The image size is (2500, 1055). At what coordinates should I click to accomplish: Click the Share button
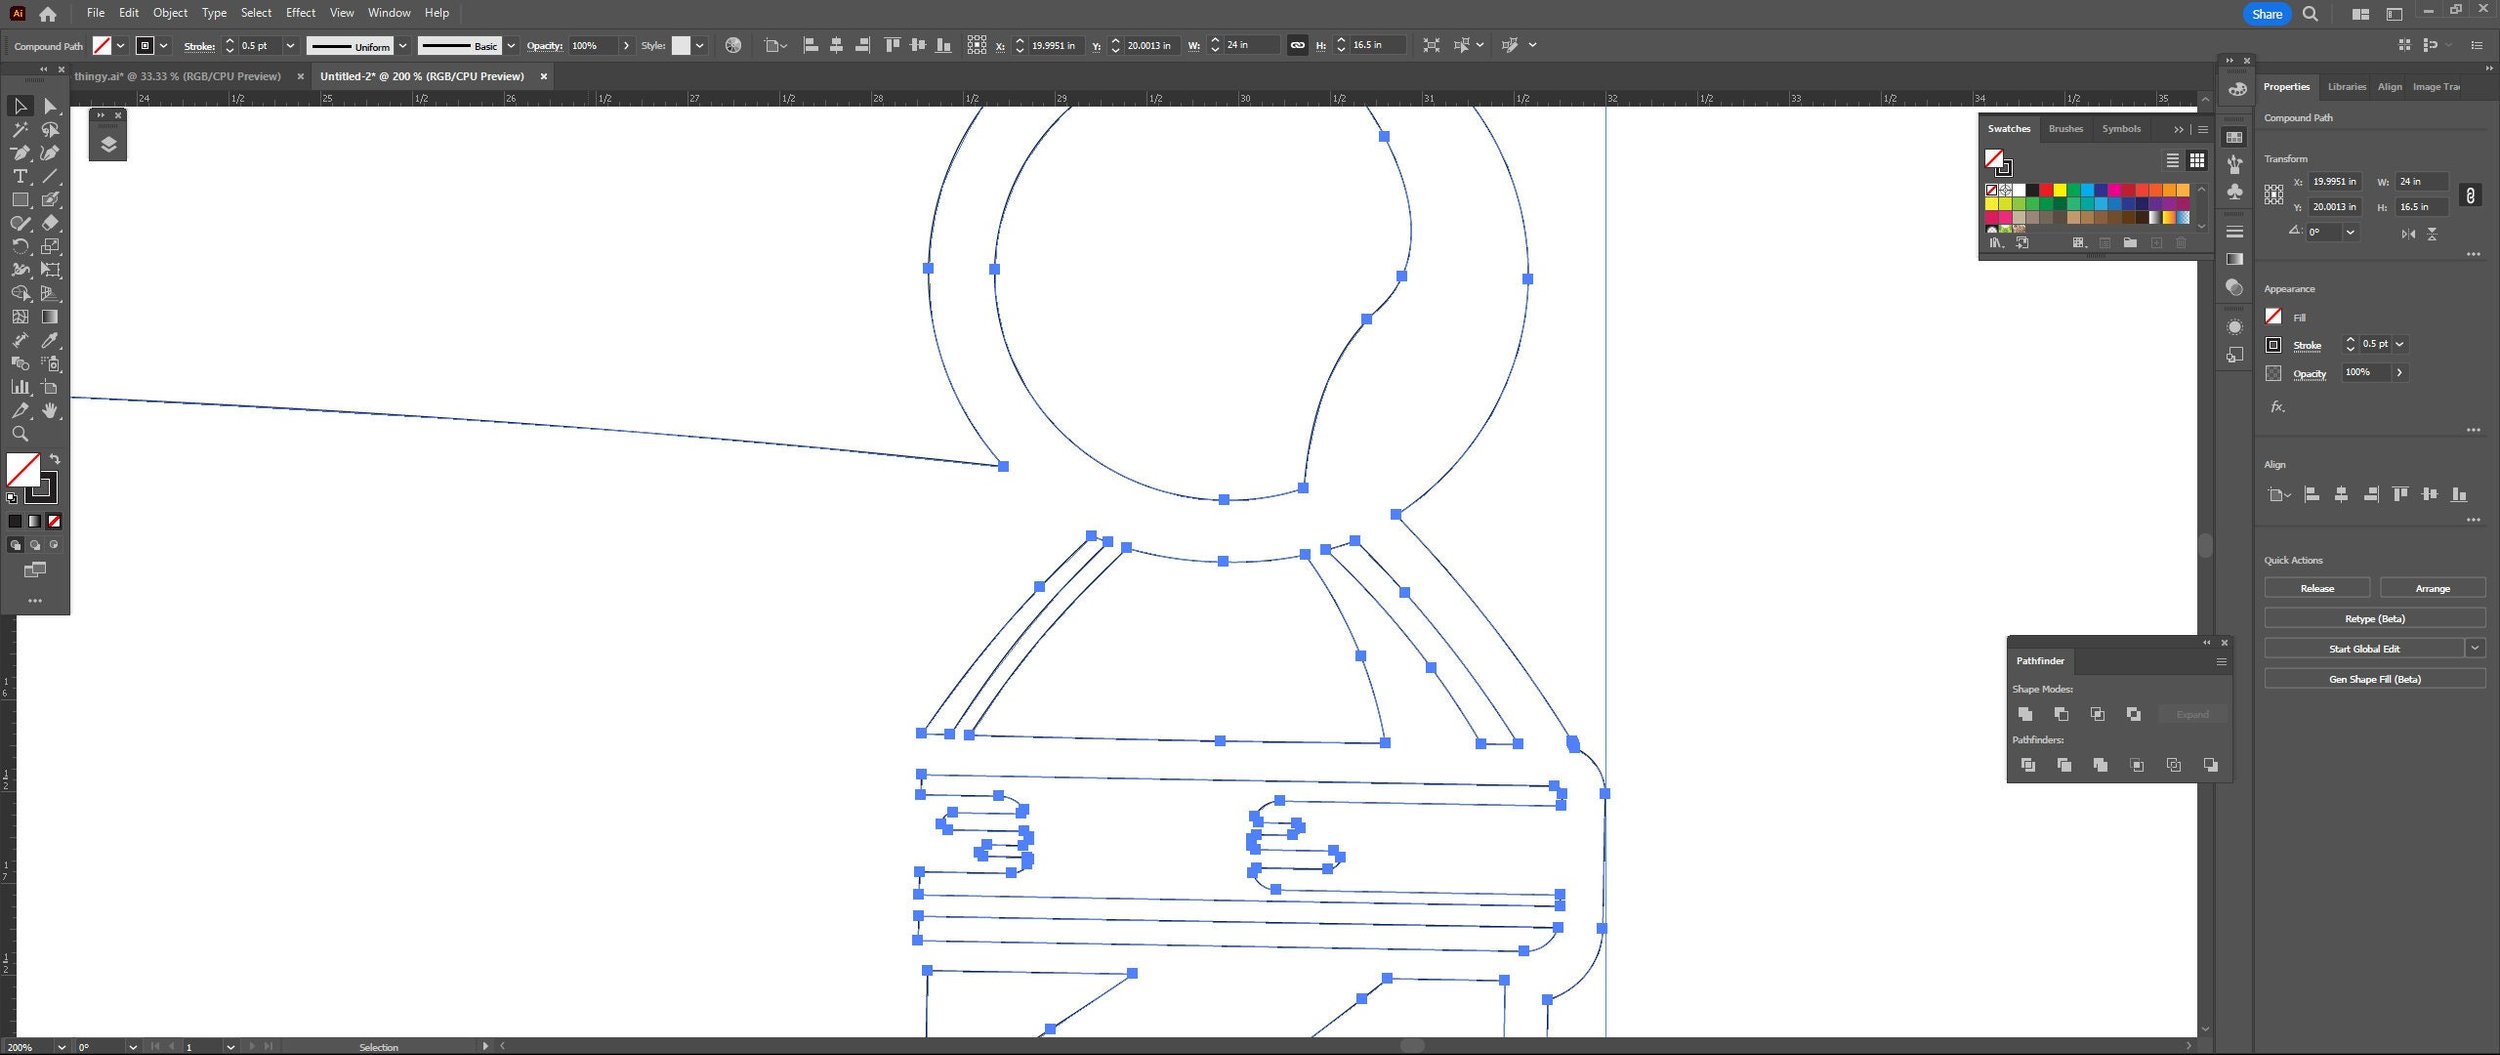(x=2266, y=14)
